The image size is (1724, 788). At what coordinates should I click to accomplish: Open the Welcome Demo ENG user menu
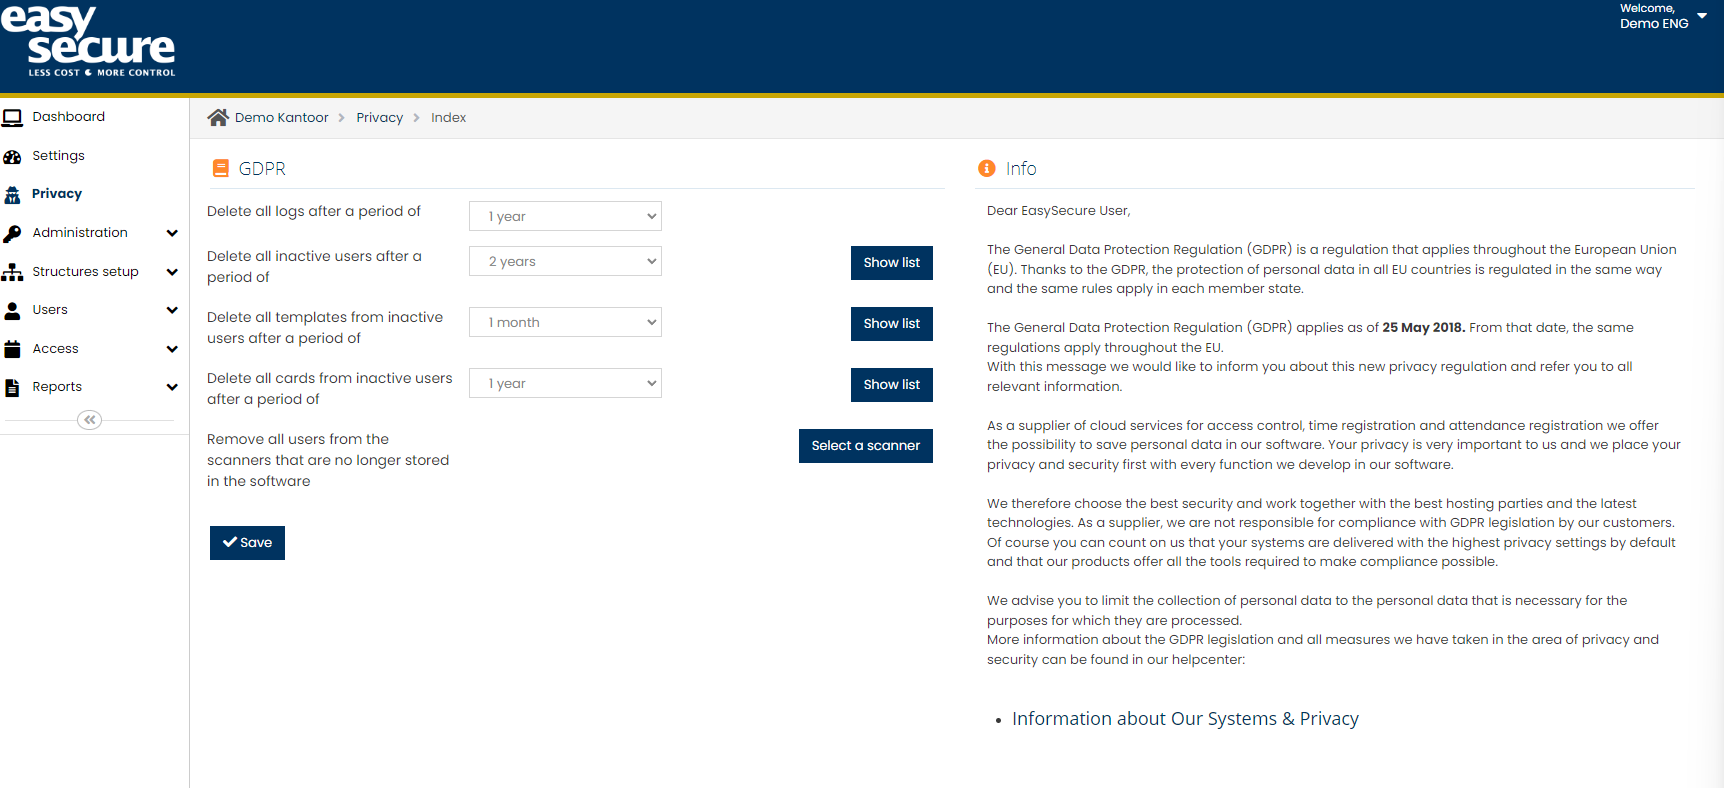1661,16
